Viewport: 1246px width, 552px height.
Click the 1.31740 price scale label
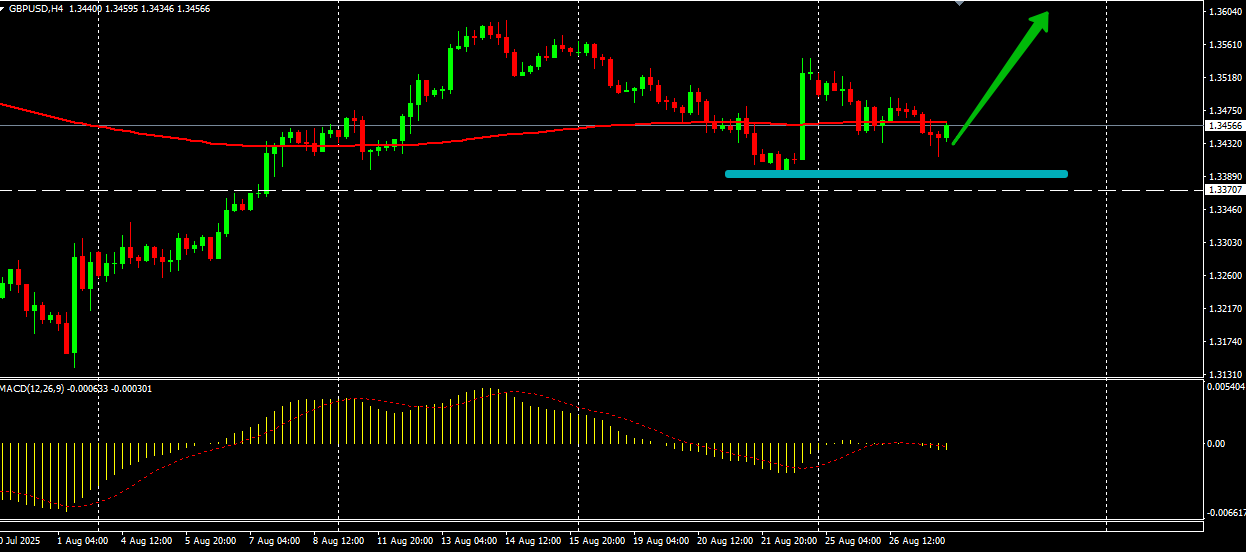coord(1224,342)
